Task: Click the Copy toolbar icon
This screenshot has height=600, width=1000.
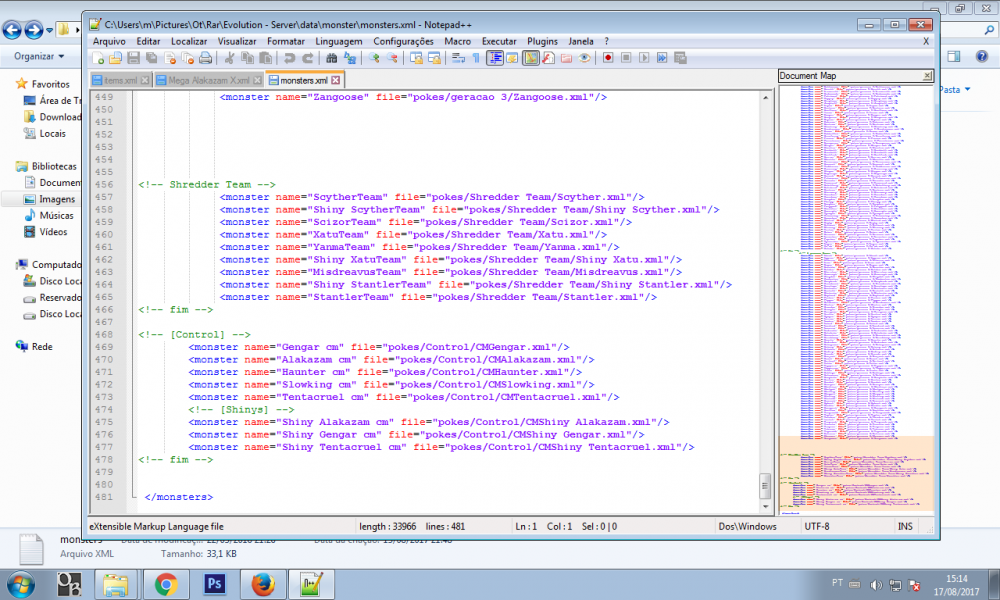Action: click(x=247, y=58)
